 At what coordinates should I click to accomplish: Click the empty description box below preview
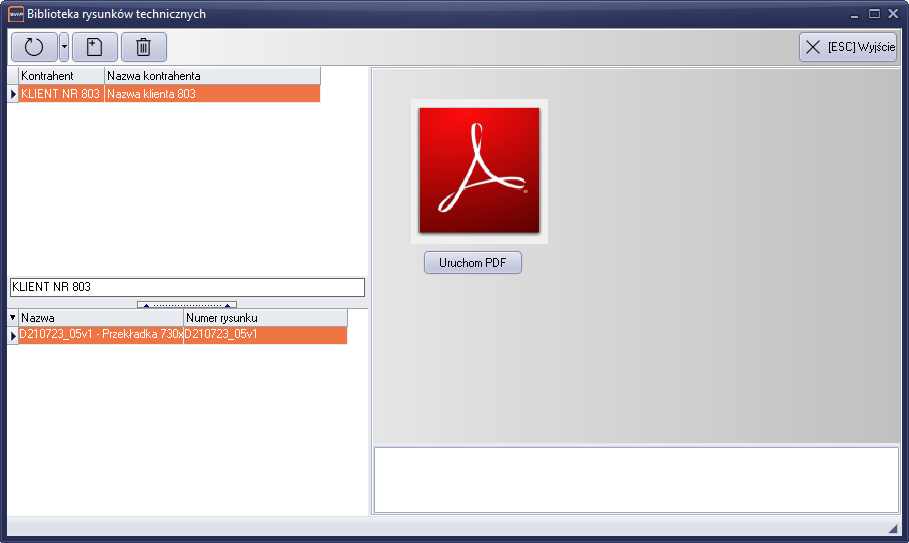pos(636,480)
